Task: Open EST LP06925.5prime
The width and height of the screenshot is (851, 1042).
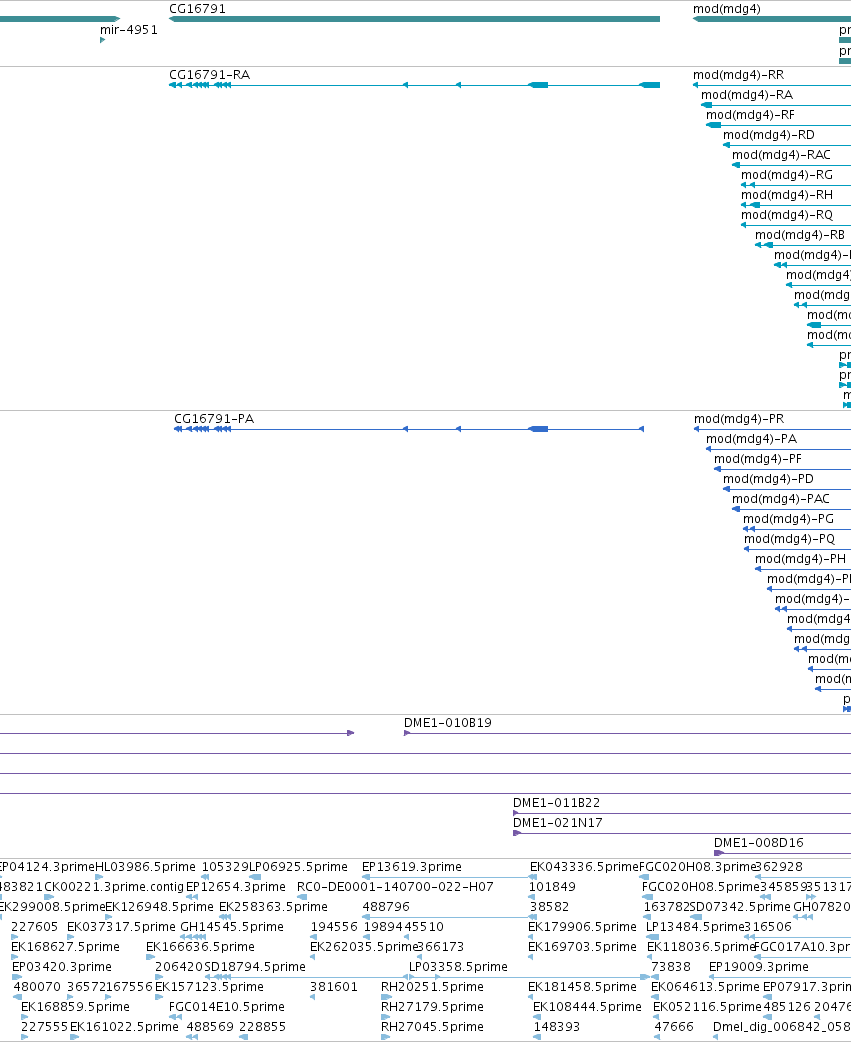Action: click(298, 867)
